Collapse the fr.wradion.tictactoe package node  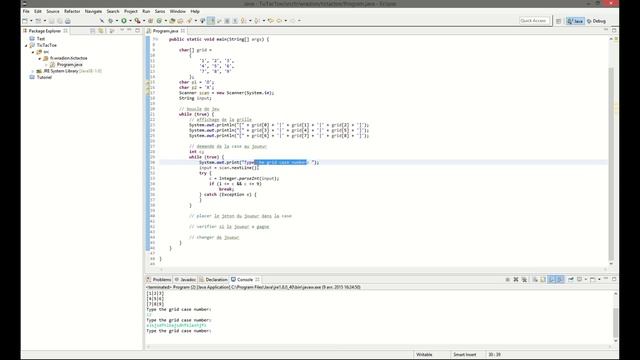pos(40,59)
